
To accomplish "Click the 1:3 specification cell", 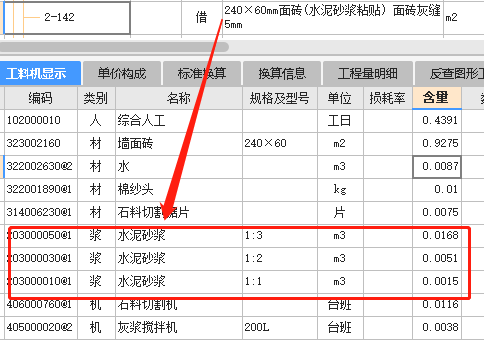I will click(x=280, y=236).
